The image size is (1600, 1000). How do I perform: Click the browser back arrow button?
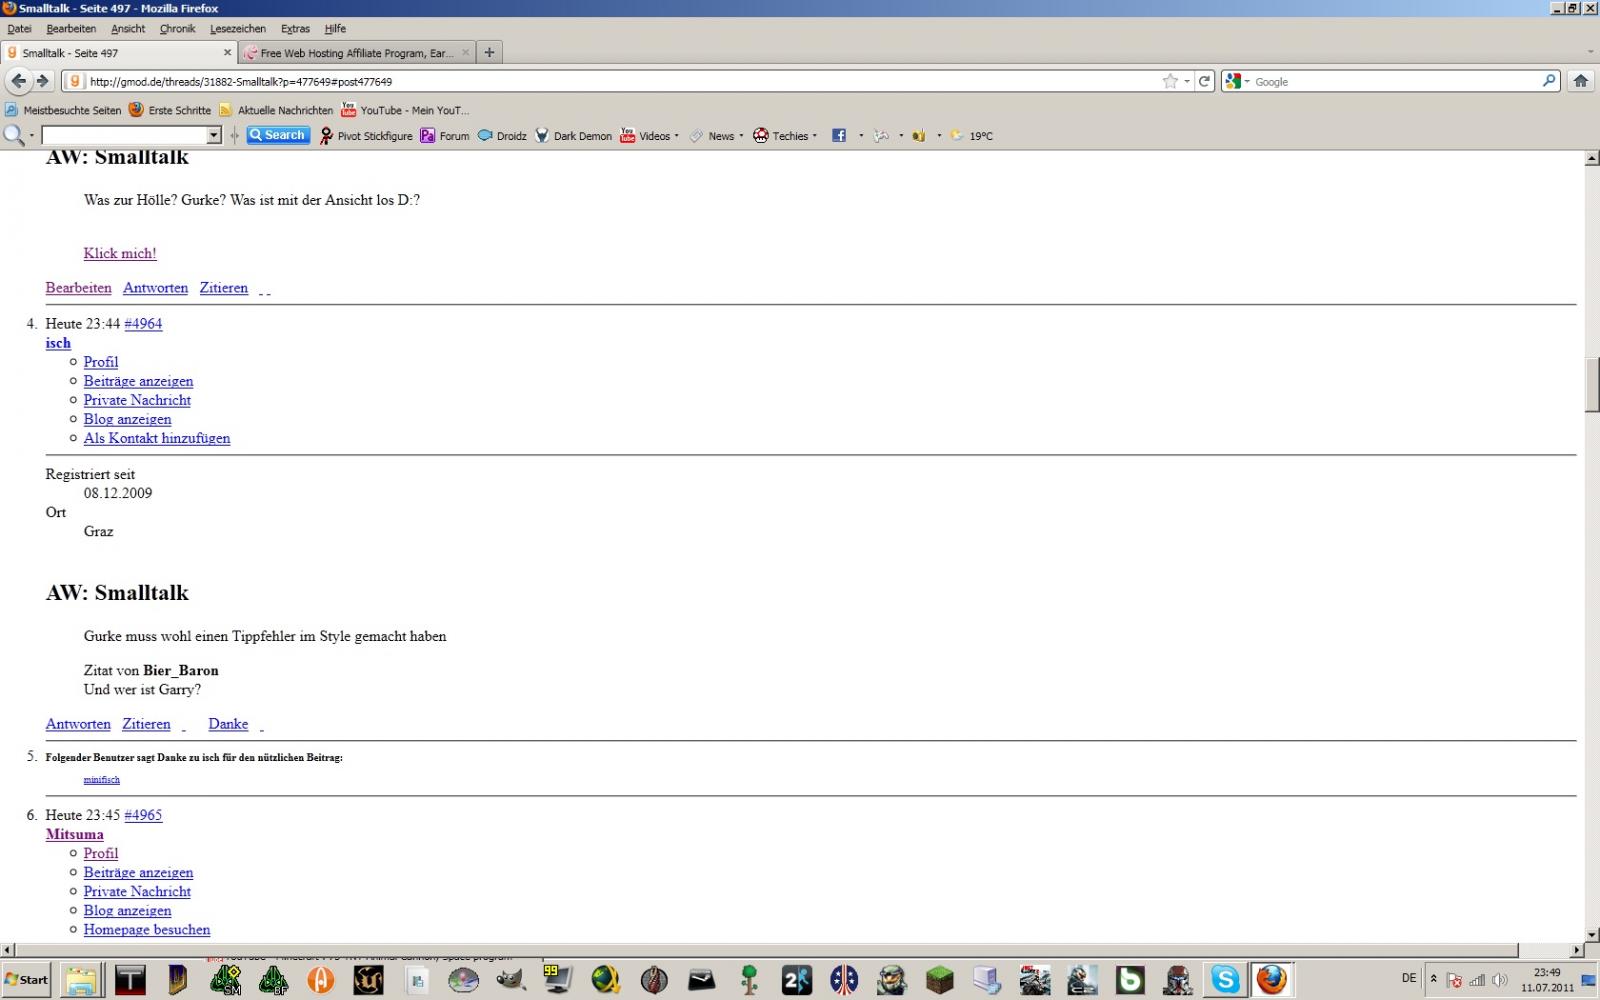pyautogui.click(x=19, y=81)
